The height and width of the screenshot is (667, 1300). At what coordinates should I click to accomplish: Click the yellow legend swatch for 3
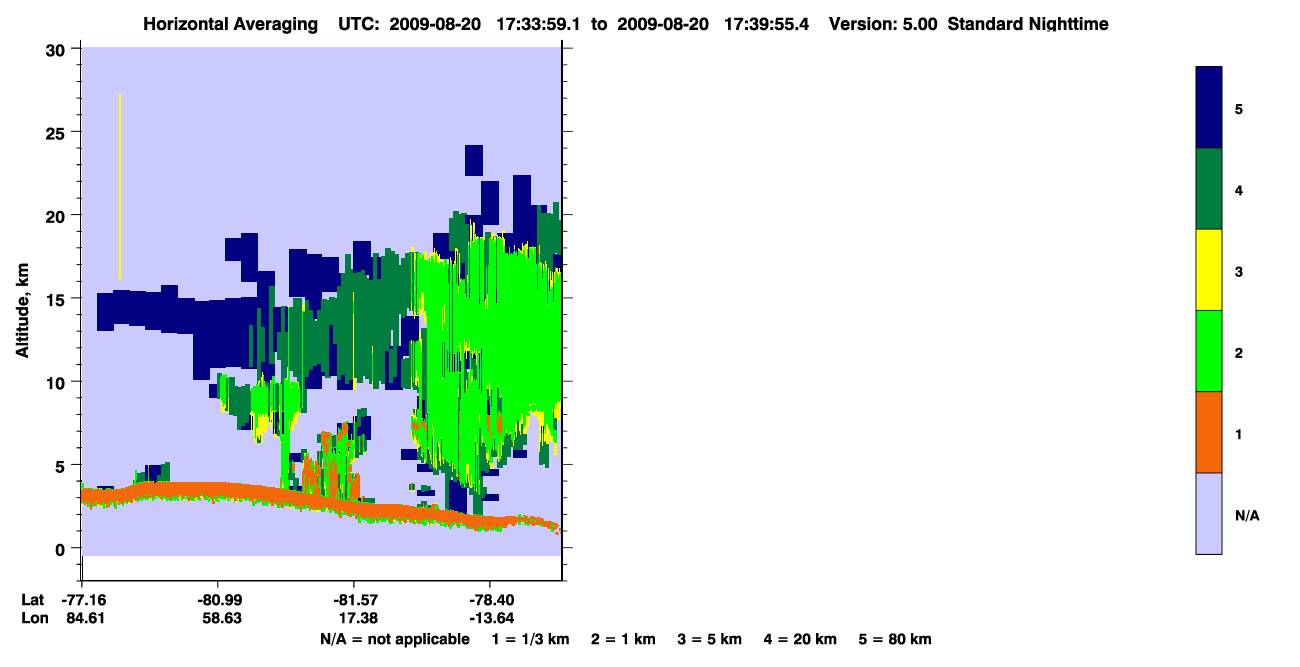click(1209, 270)
